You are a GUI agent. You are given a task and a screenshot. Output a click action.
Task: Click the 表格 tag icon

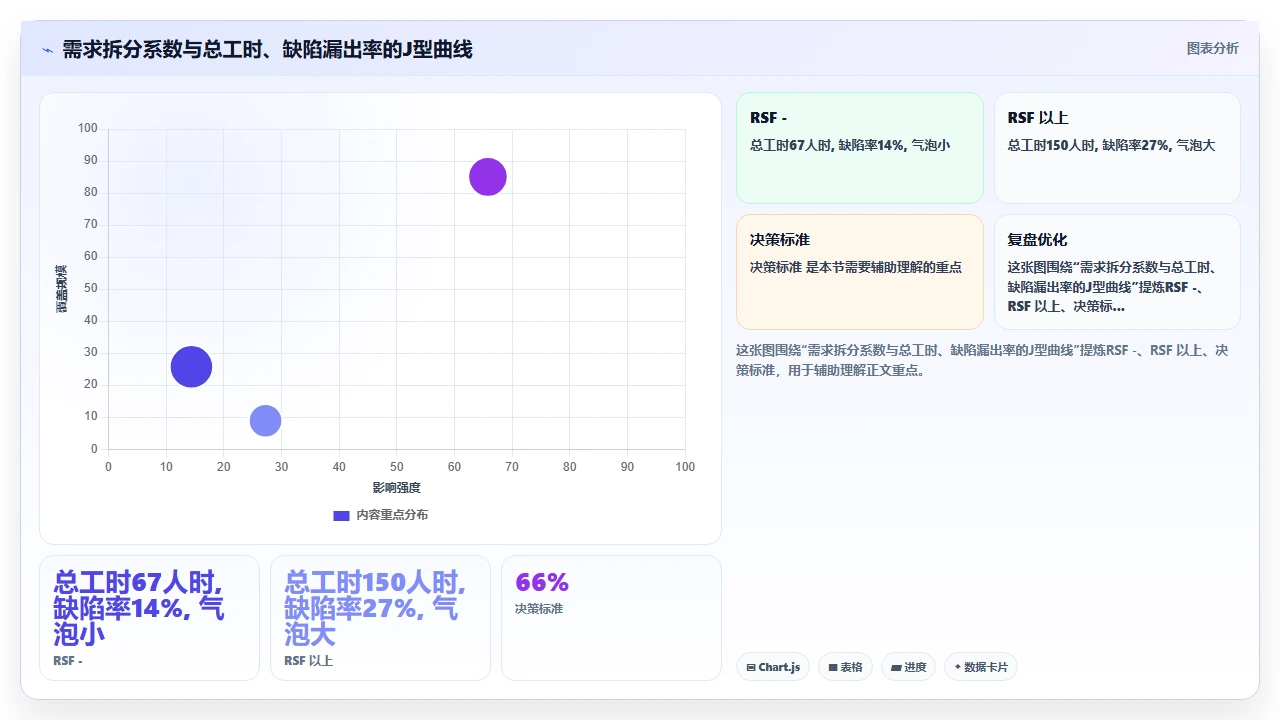point(833,667)
